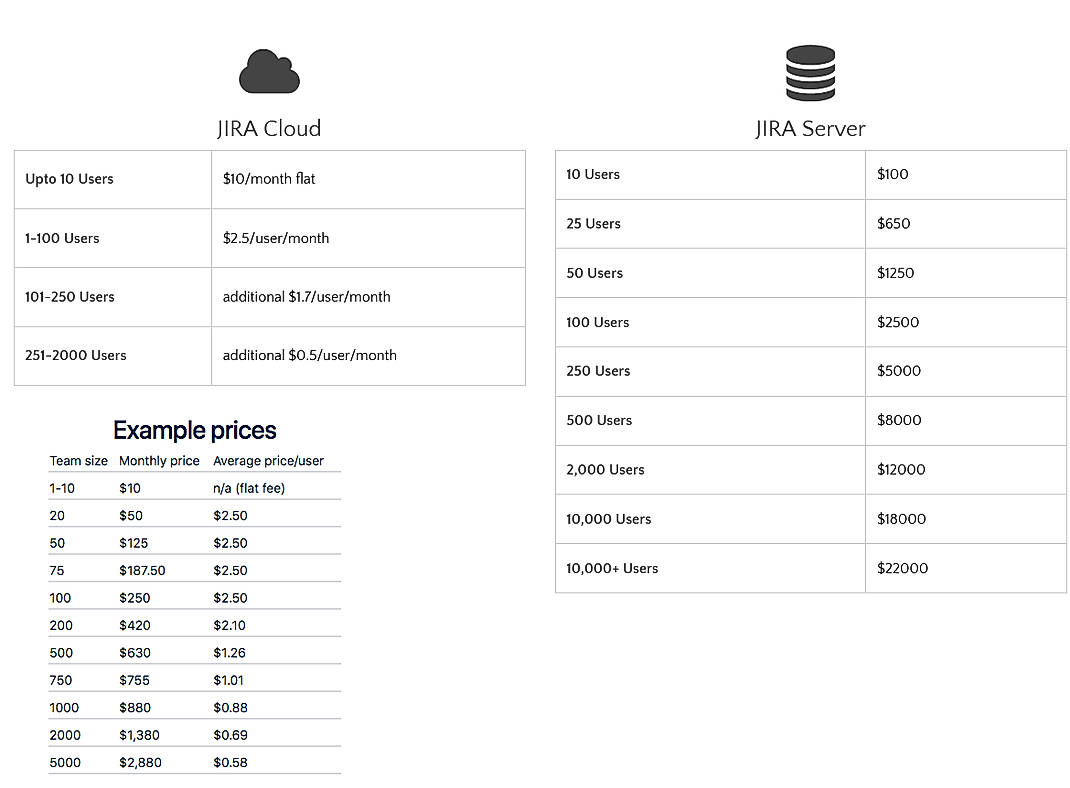Select the JIRA Cloud heading
Image resolution: width=1070 pixels, height=788 pixels.
click(268, 128)
